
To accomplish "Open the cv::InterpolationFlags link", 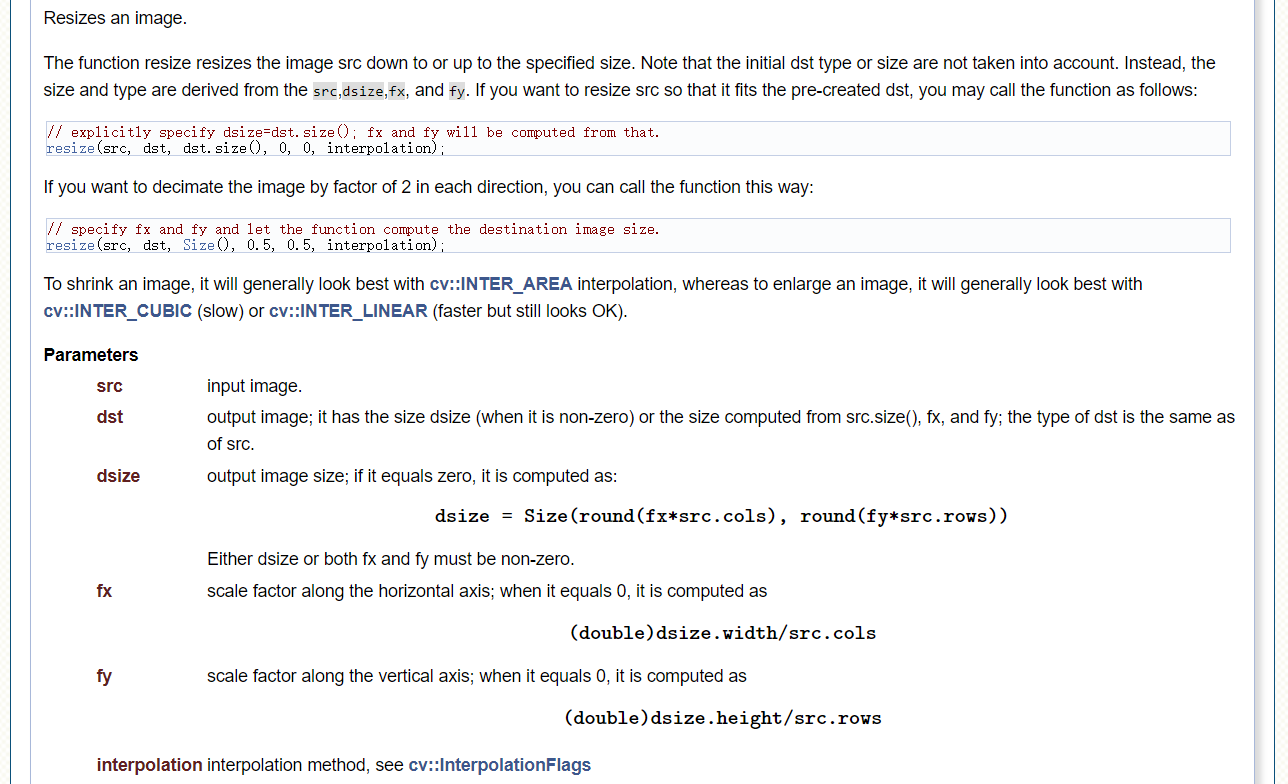I will (x=500, y=765).
